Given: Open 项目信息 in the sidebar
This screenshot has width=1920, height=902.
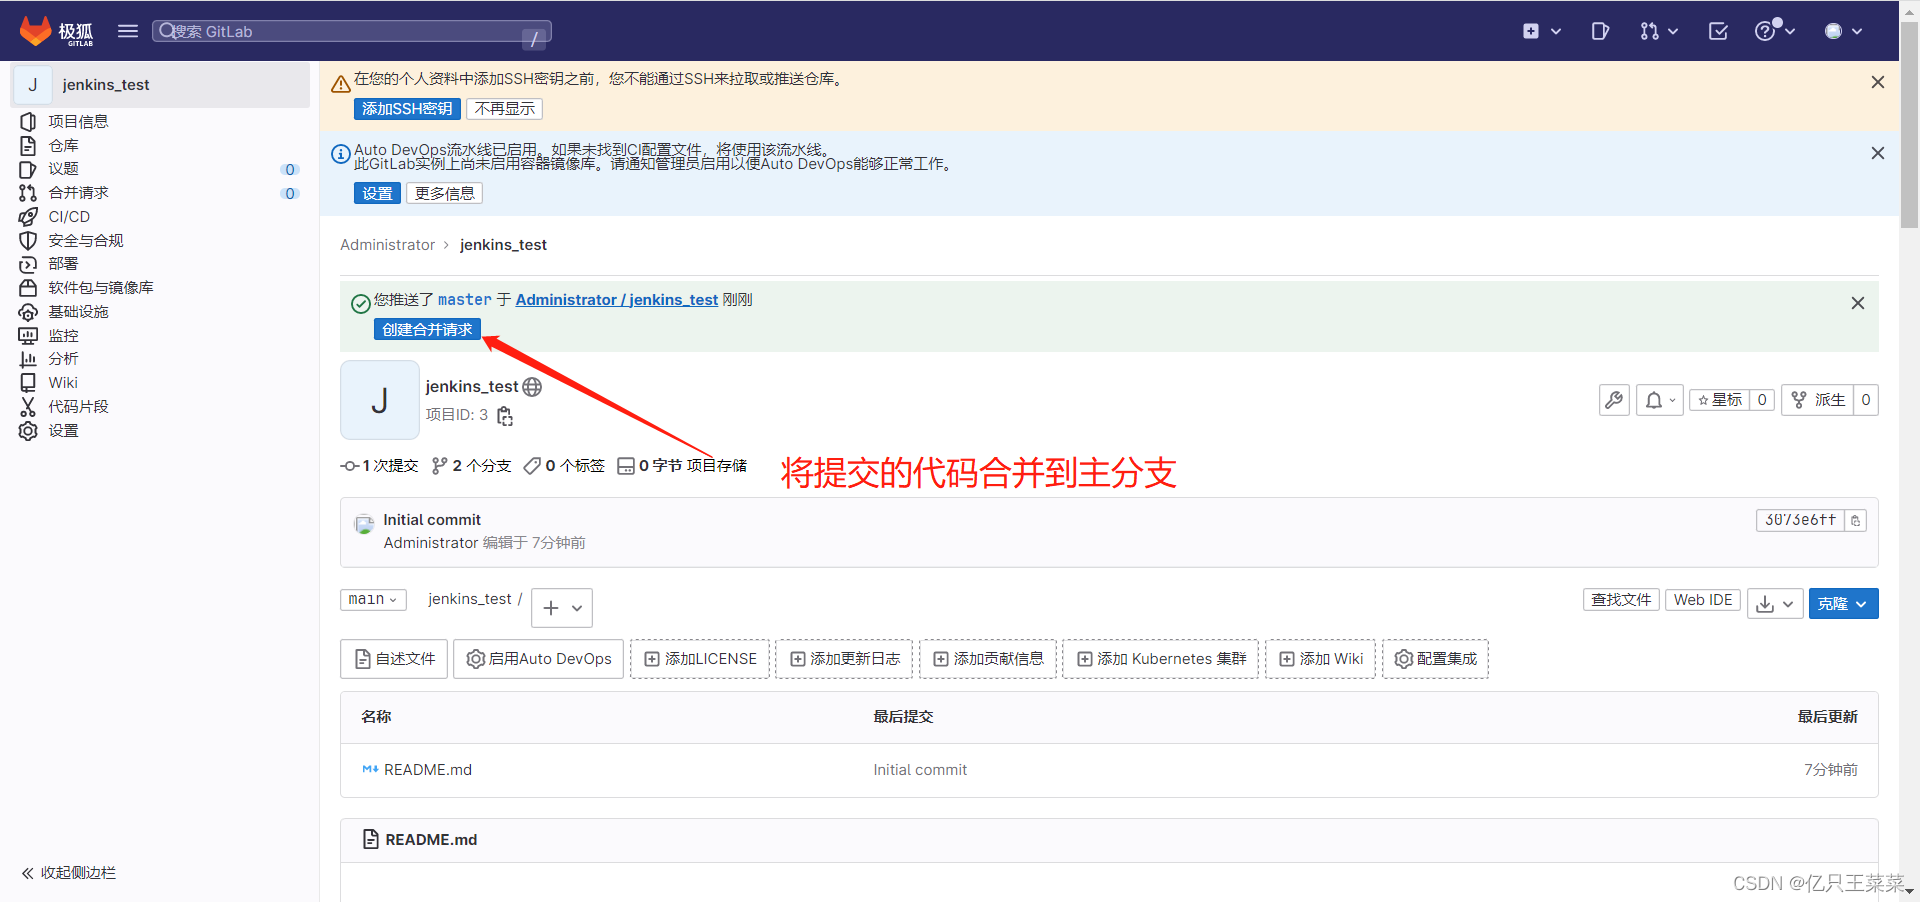Looking at the screenshot, I should (x=78, y=122).
